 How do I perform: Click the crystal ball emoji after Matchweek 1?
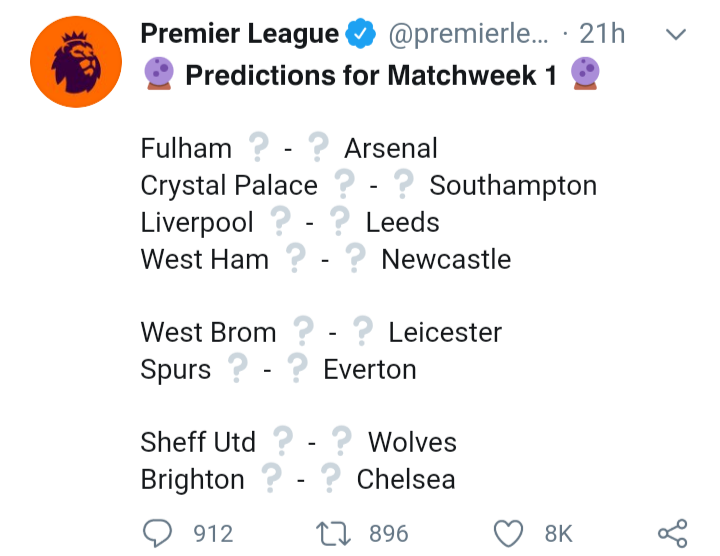coord(585,75)
